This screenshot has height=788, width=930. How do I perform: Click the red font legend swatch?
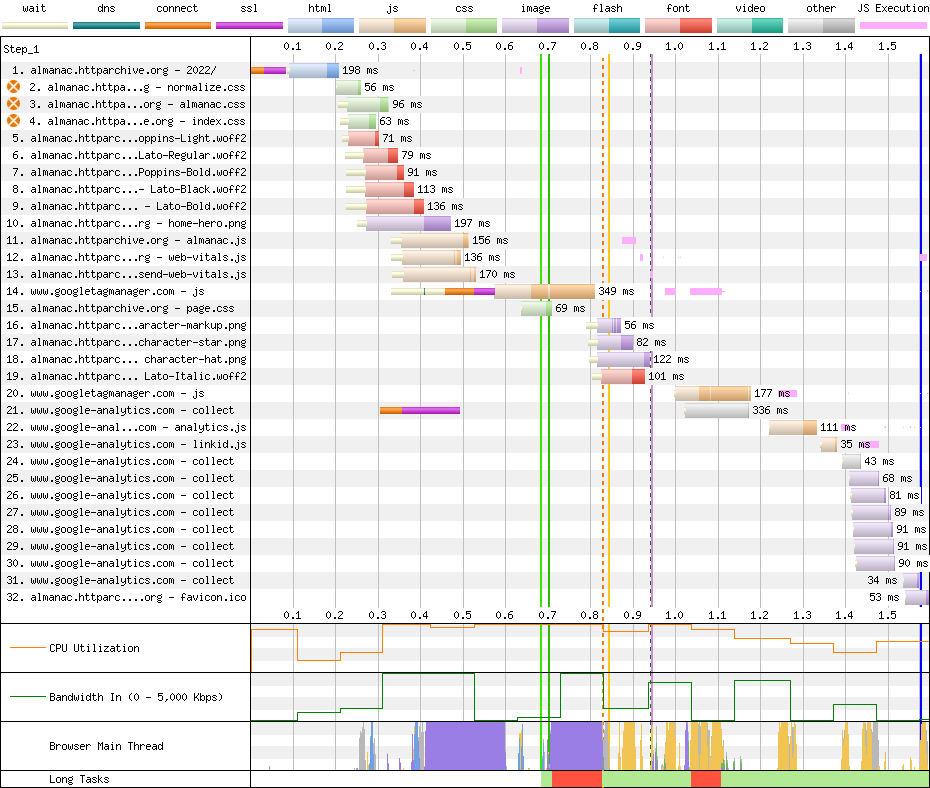678,24
